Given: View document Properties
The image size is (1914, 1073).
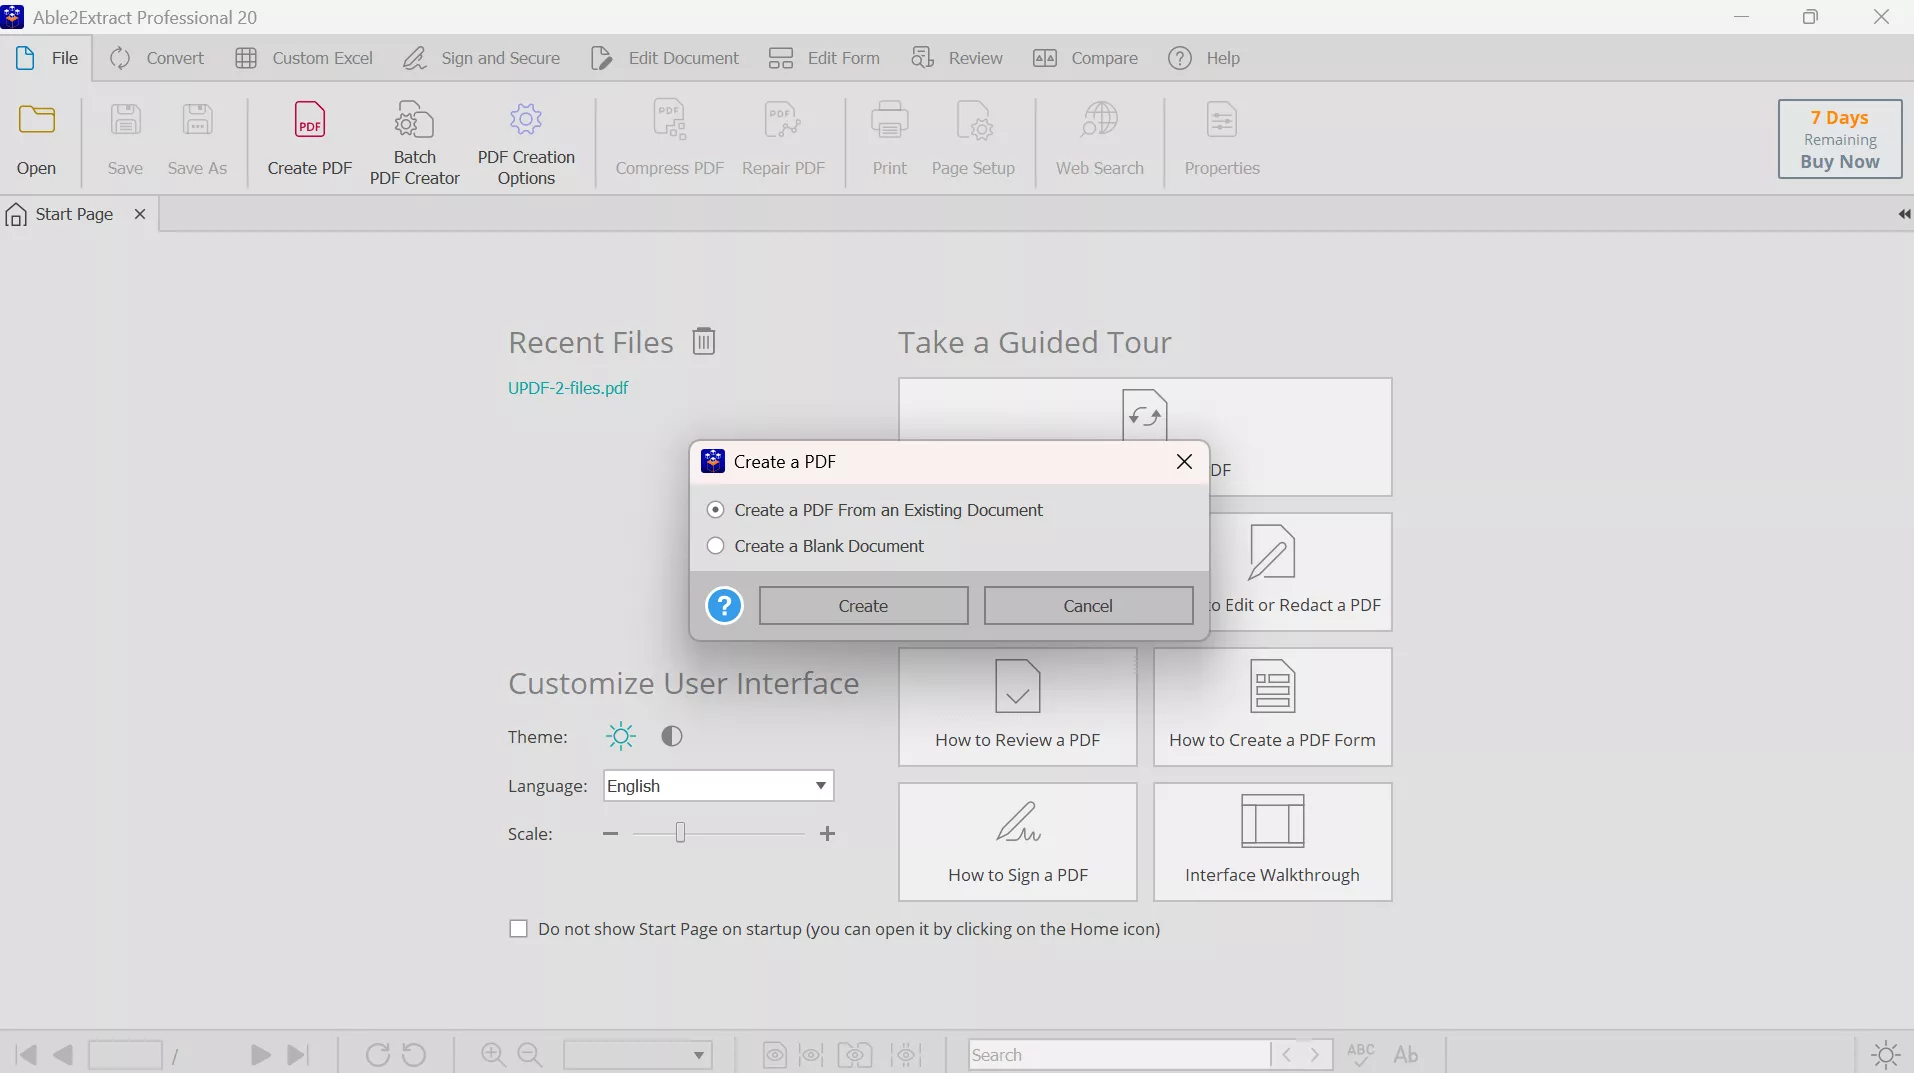Looking at the screenshot, I should pyautogui.click(x=1222, y=141).
